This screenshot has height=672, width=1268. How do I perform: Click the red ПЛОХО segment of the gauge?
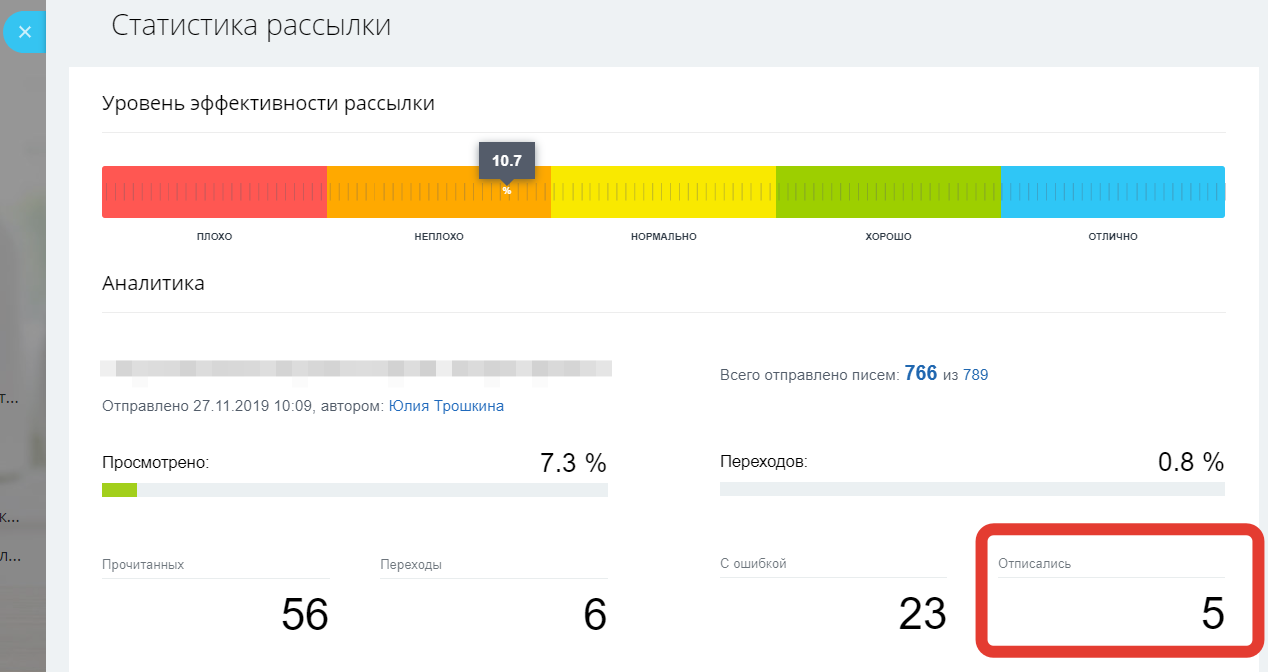pyautogui.click(x=213, y=191)
